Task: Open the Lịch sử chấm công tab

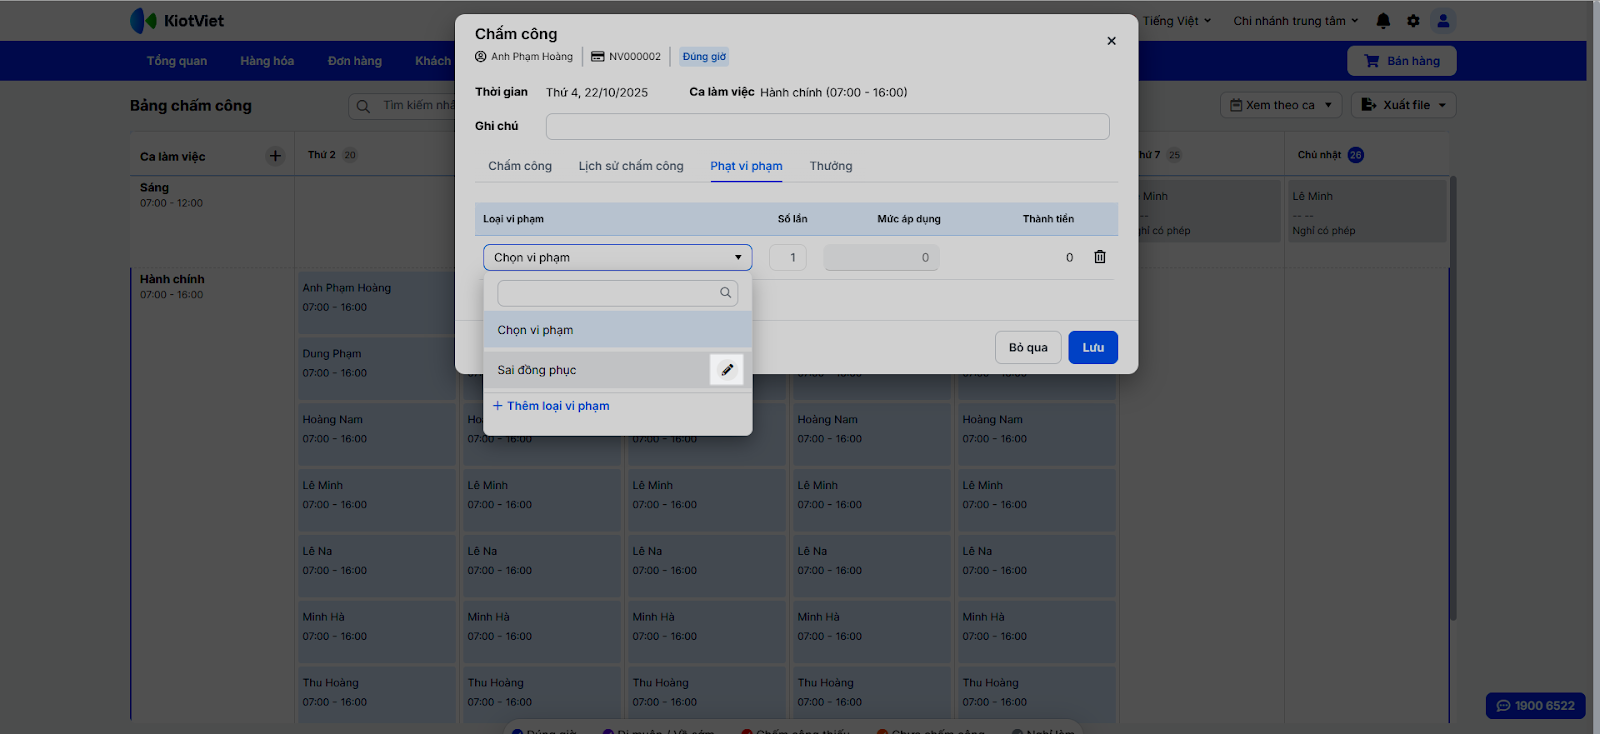Action: pyautogui.click(x=631, y=166)
